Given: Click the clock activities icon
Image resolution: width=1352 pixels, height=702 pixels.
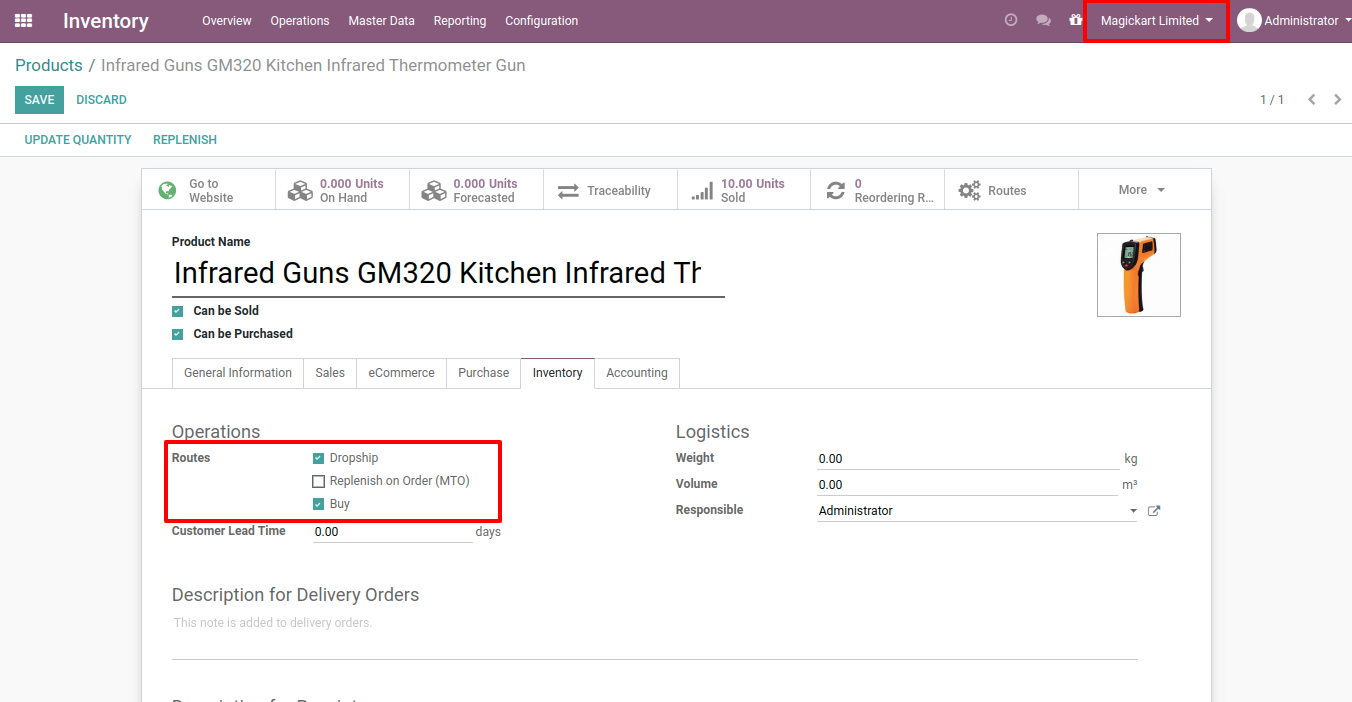Looking at the screenshot, I should click(x=1011, y=21).
